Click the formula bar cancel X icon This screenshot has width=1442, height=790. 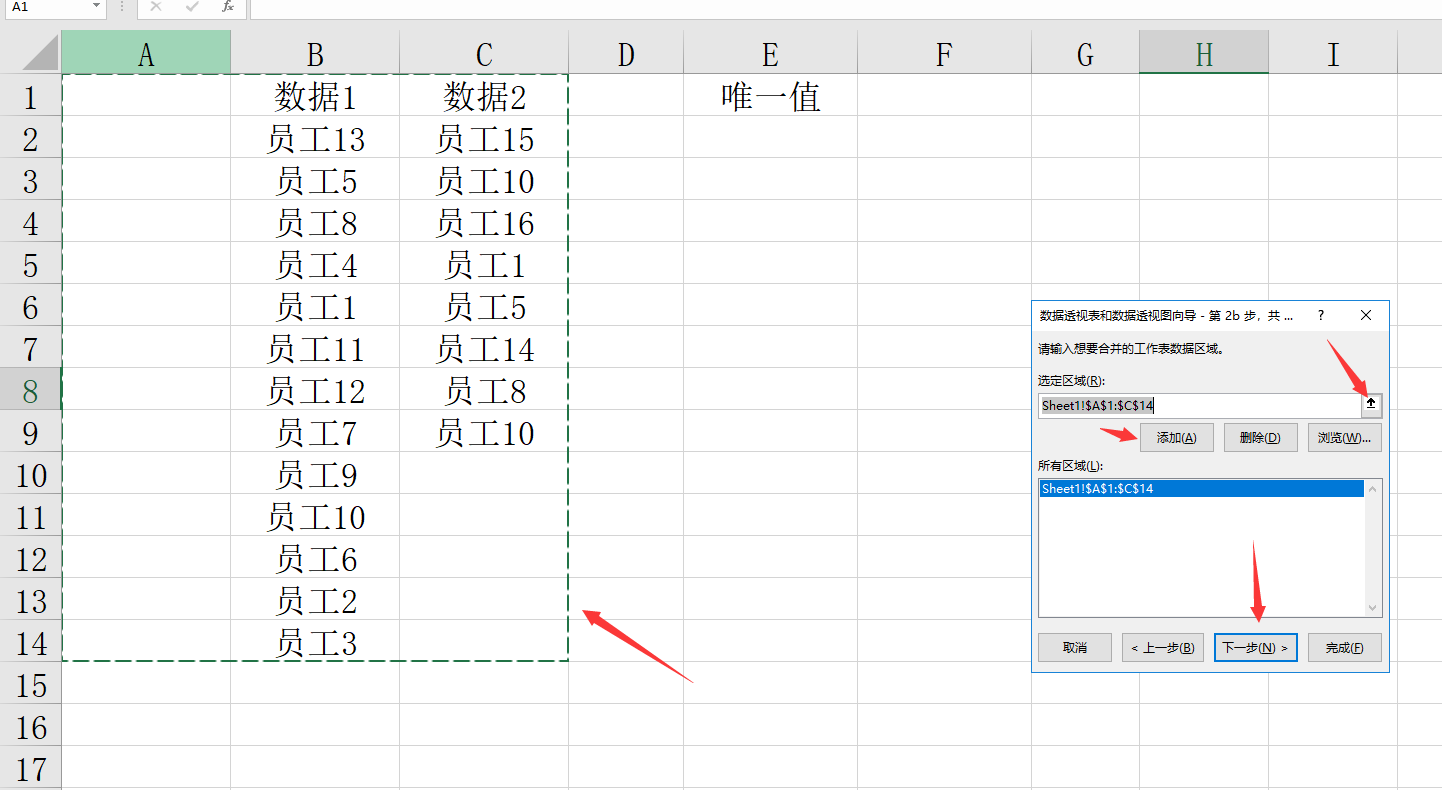(156, 7)
